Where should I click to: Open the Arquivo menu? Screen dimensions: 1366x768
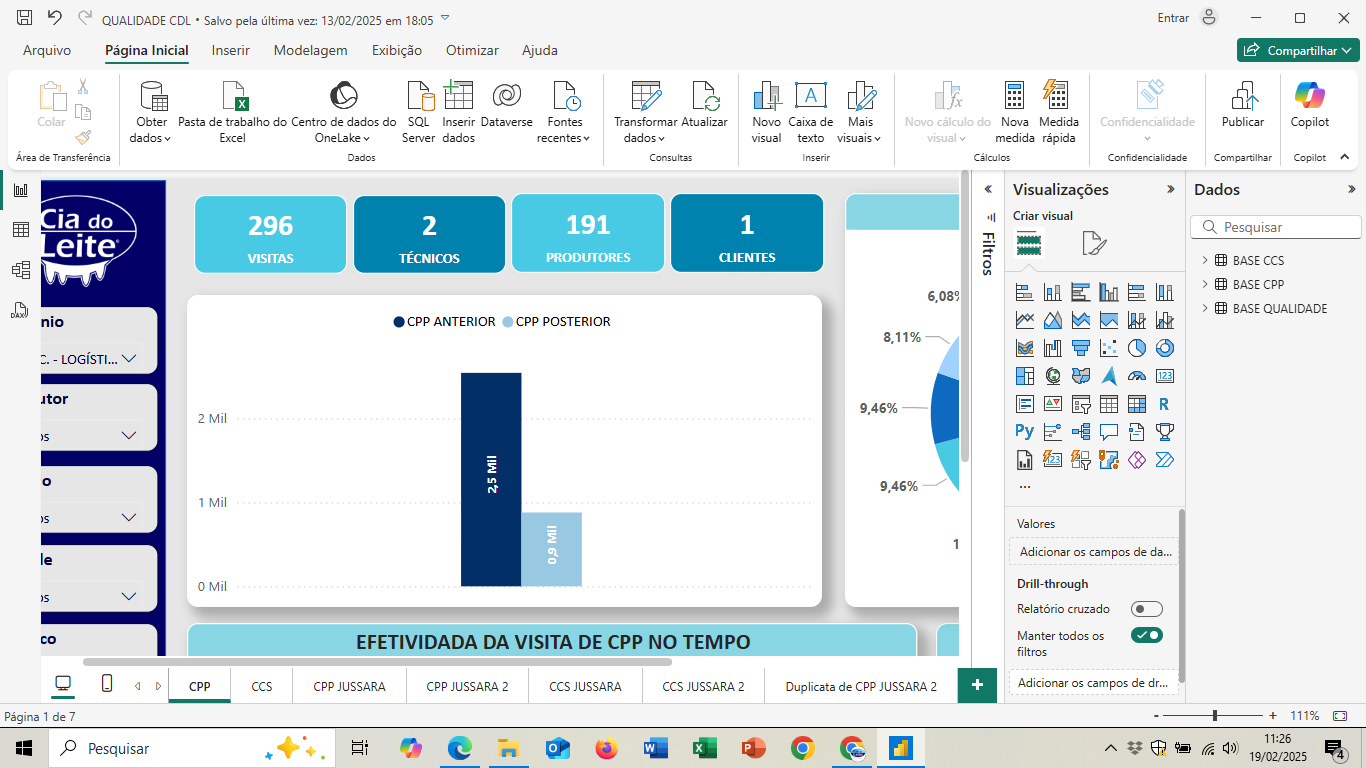coord(47,50)
